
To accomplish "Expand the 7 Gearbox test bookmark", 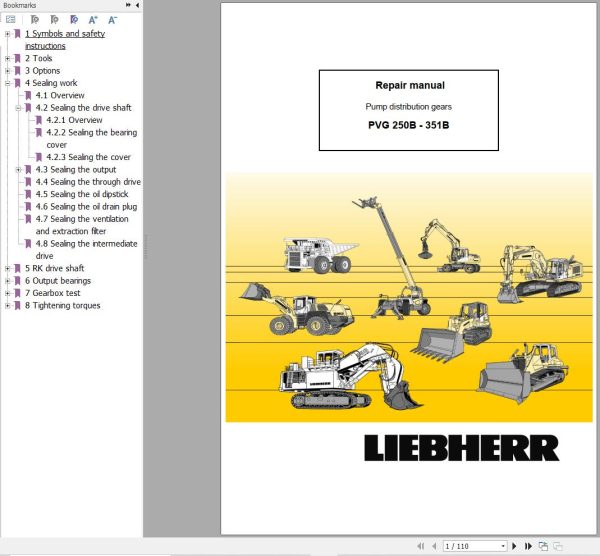I will (x=7, y=293).
